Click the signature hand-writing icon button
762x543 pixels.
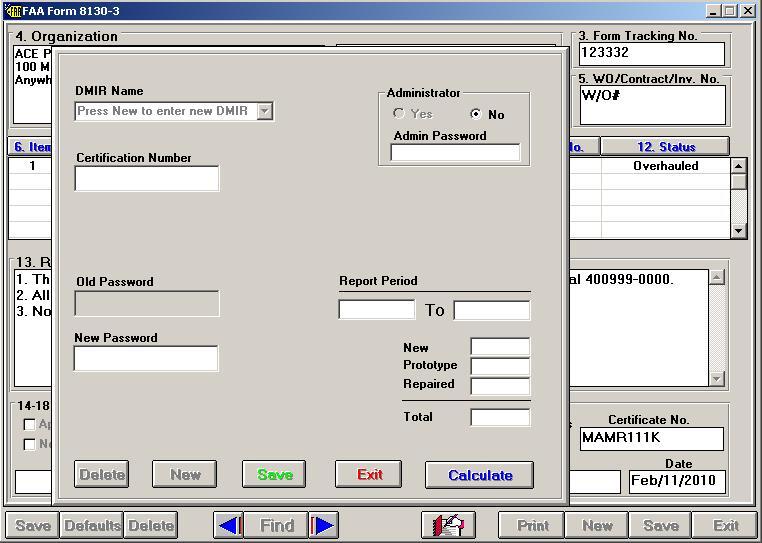(x=448, y=525)
